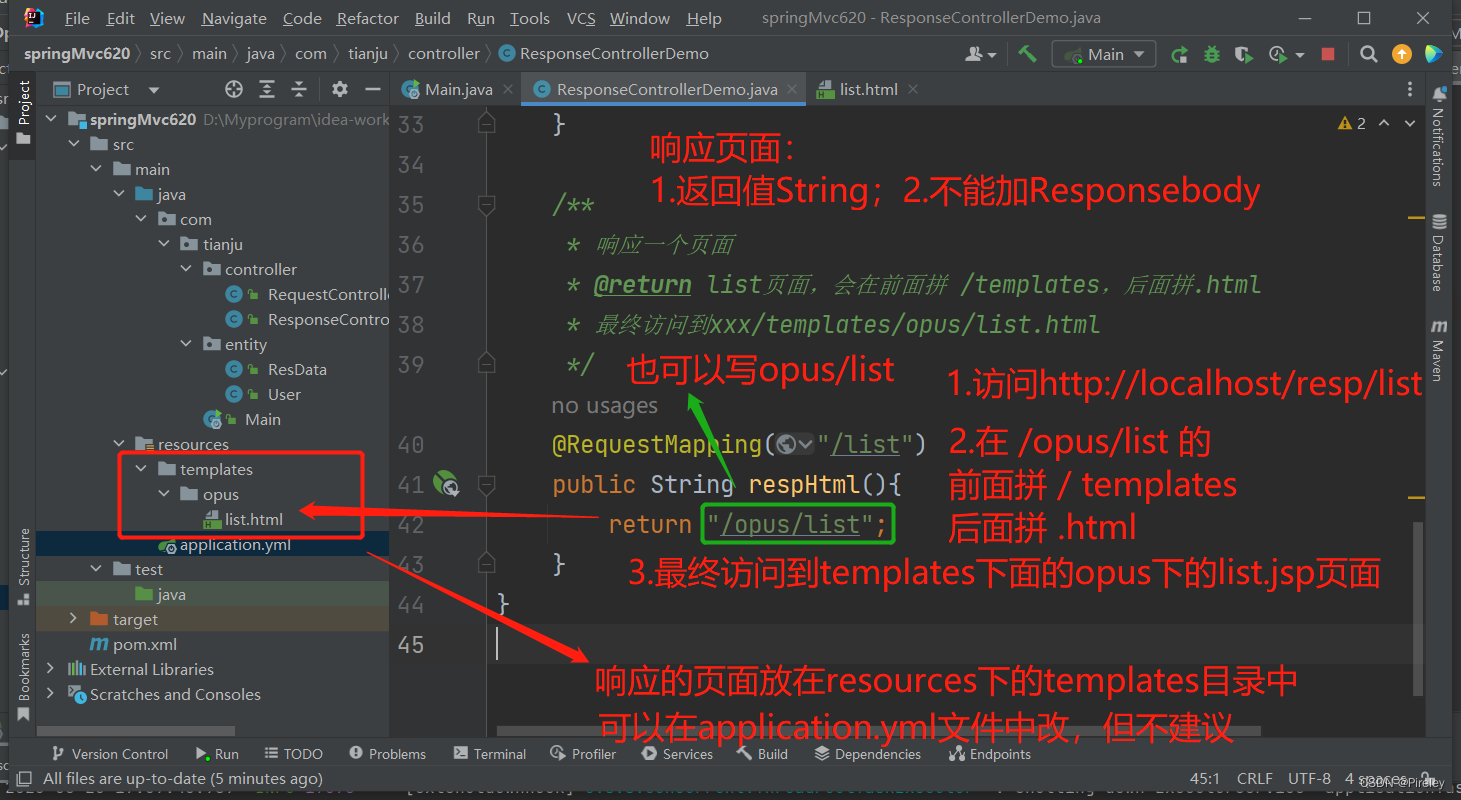1461x800 pixels.
Task: Click the warning indicator showing 2 problems
Action: 1352,123
